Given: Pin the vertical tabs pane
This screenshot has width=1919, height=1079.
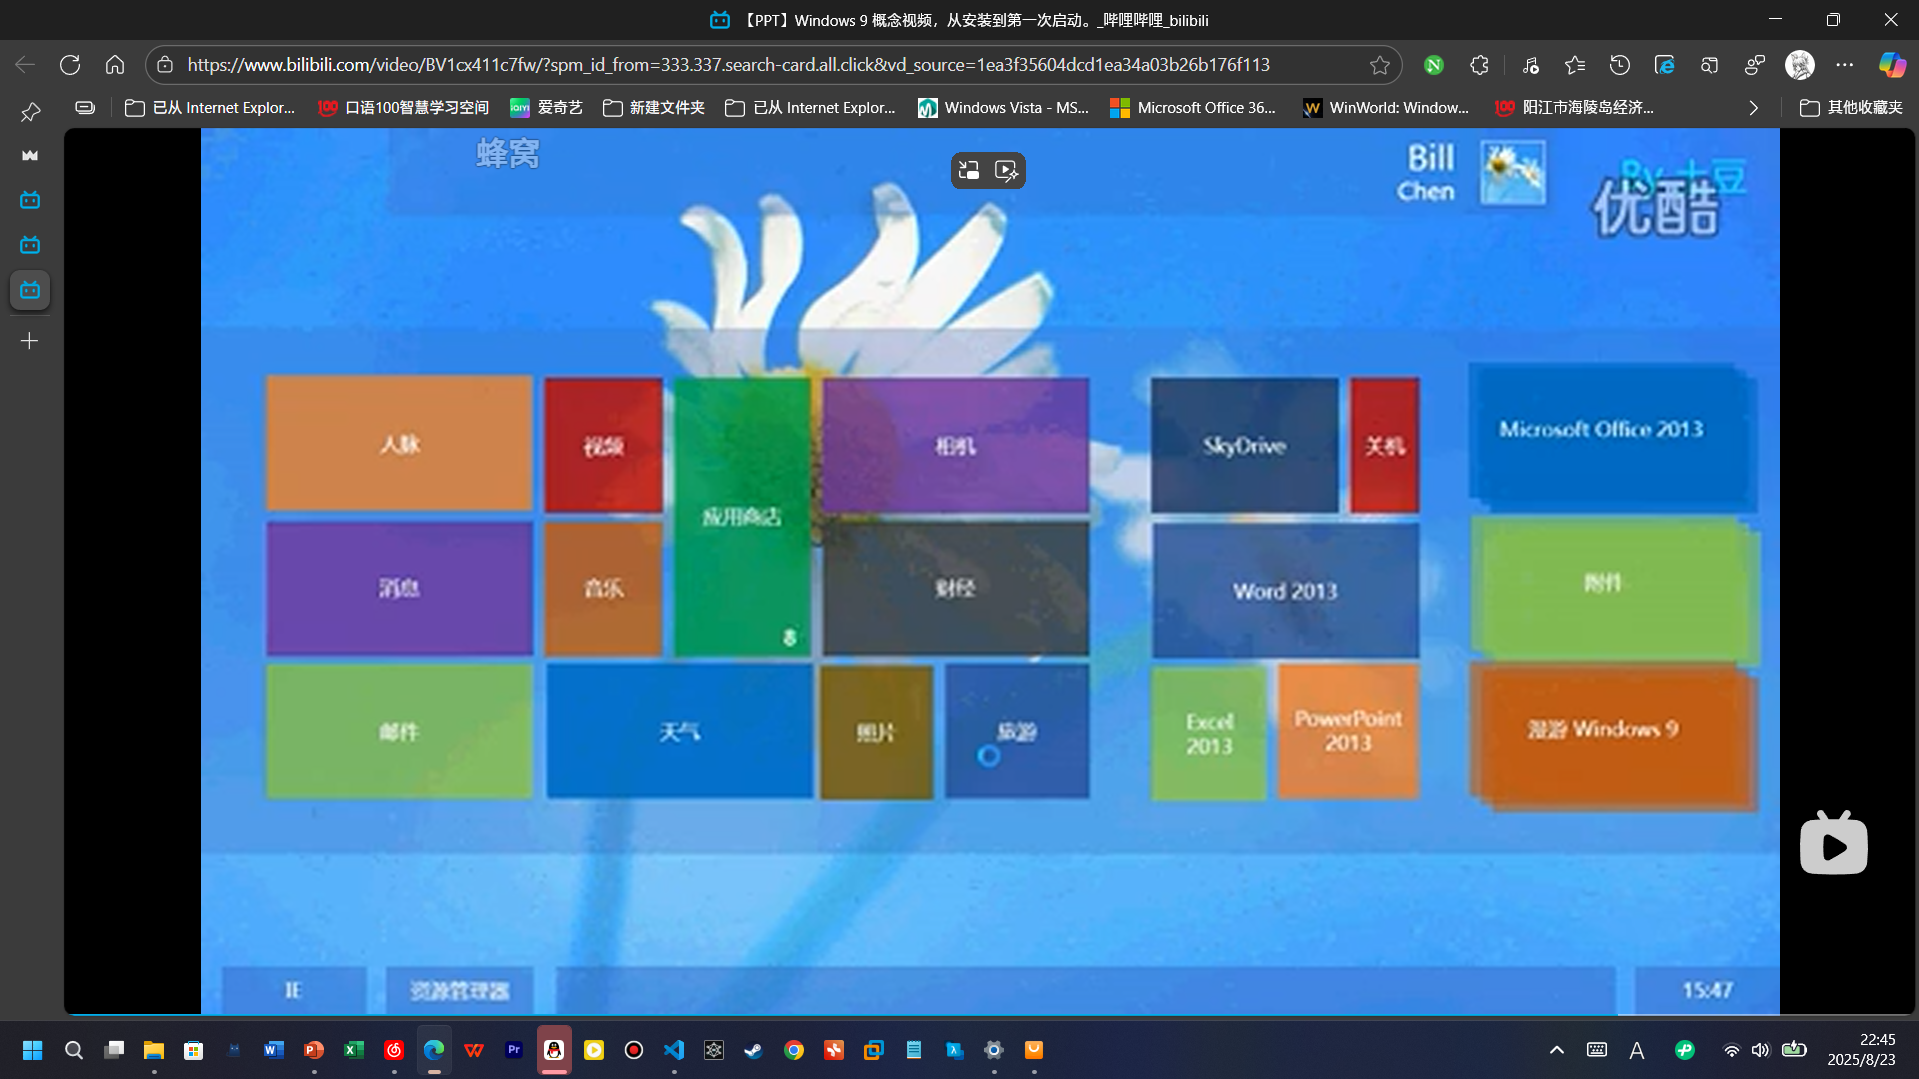Looking at the screenshot, I should pos(30,112).
